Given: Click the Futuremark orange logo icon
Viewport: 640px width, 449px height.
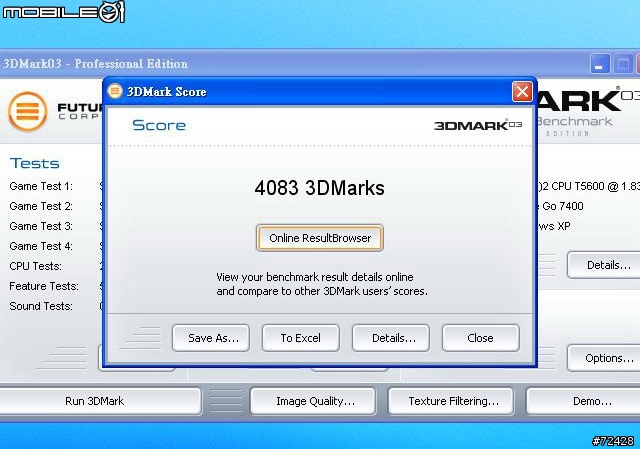Looking at the screenshot, I should [x=28, y=111].
